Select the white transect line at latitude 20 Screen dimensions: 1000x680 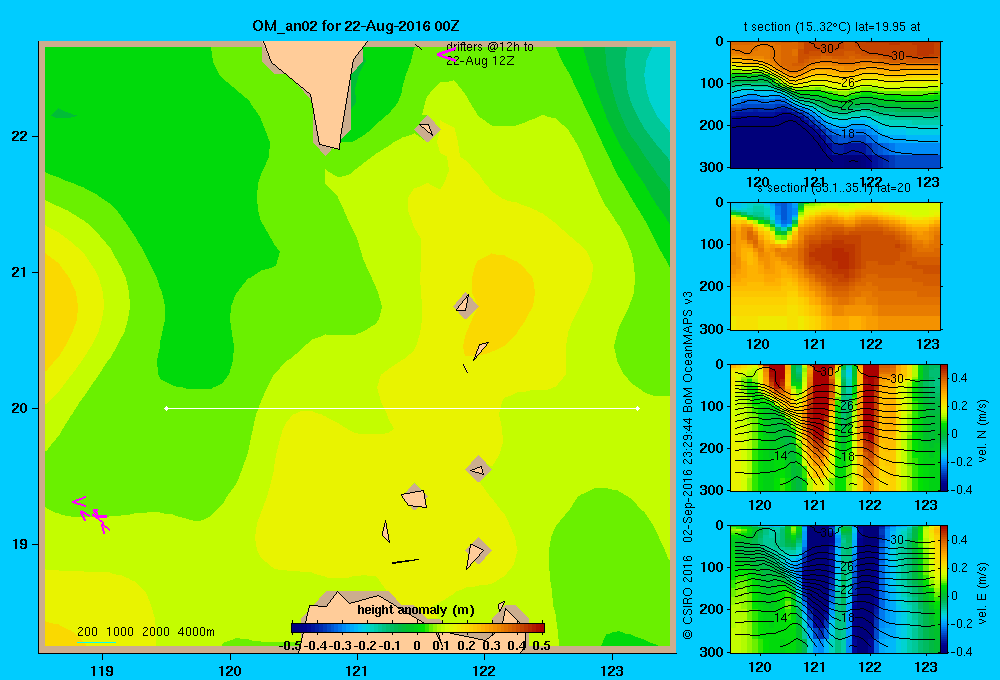[x=402, y=408]
